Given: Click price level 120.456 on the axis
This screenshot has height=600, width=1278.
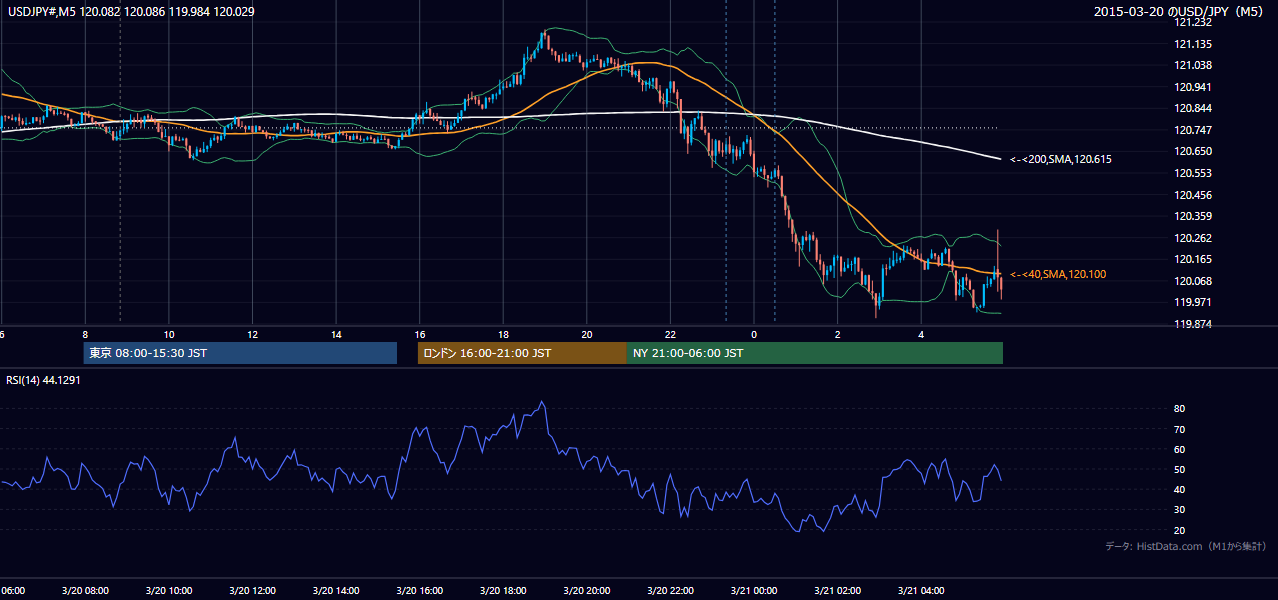Looking at the screenshot, I should click(1193, 195).
